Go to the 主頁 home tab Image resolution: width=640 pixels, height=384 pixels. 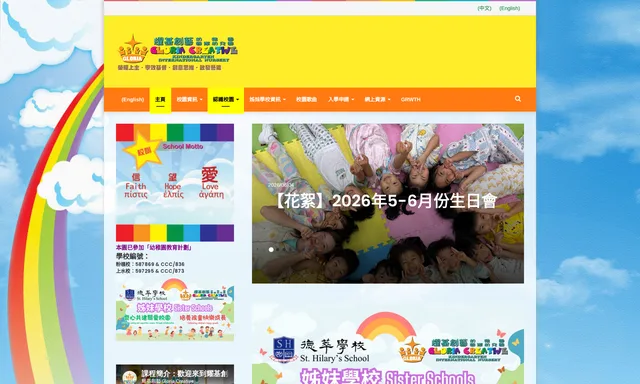pyautogui.click(x=160, y=99)
